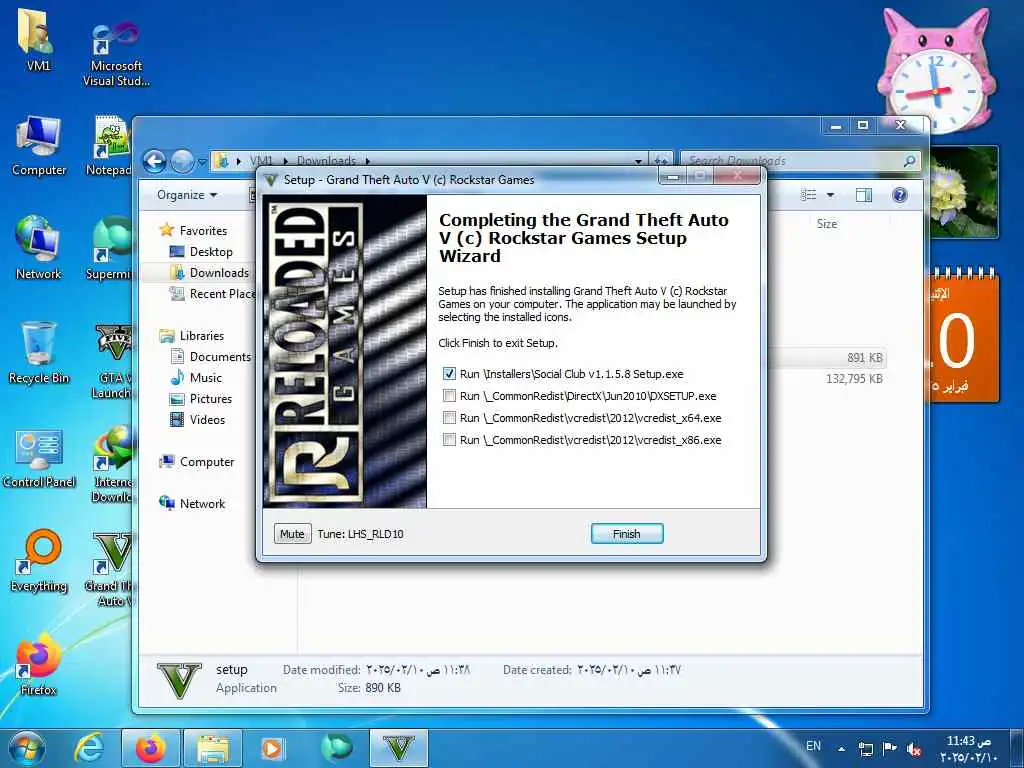Screen dimensions: 1024x768
Task: Click the taskbar clock
Action: pos(968,749)
